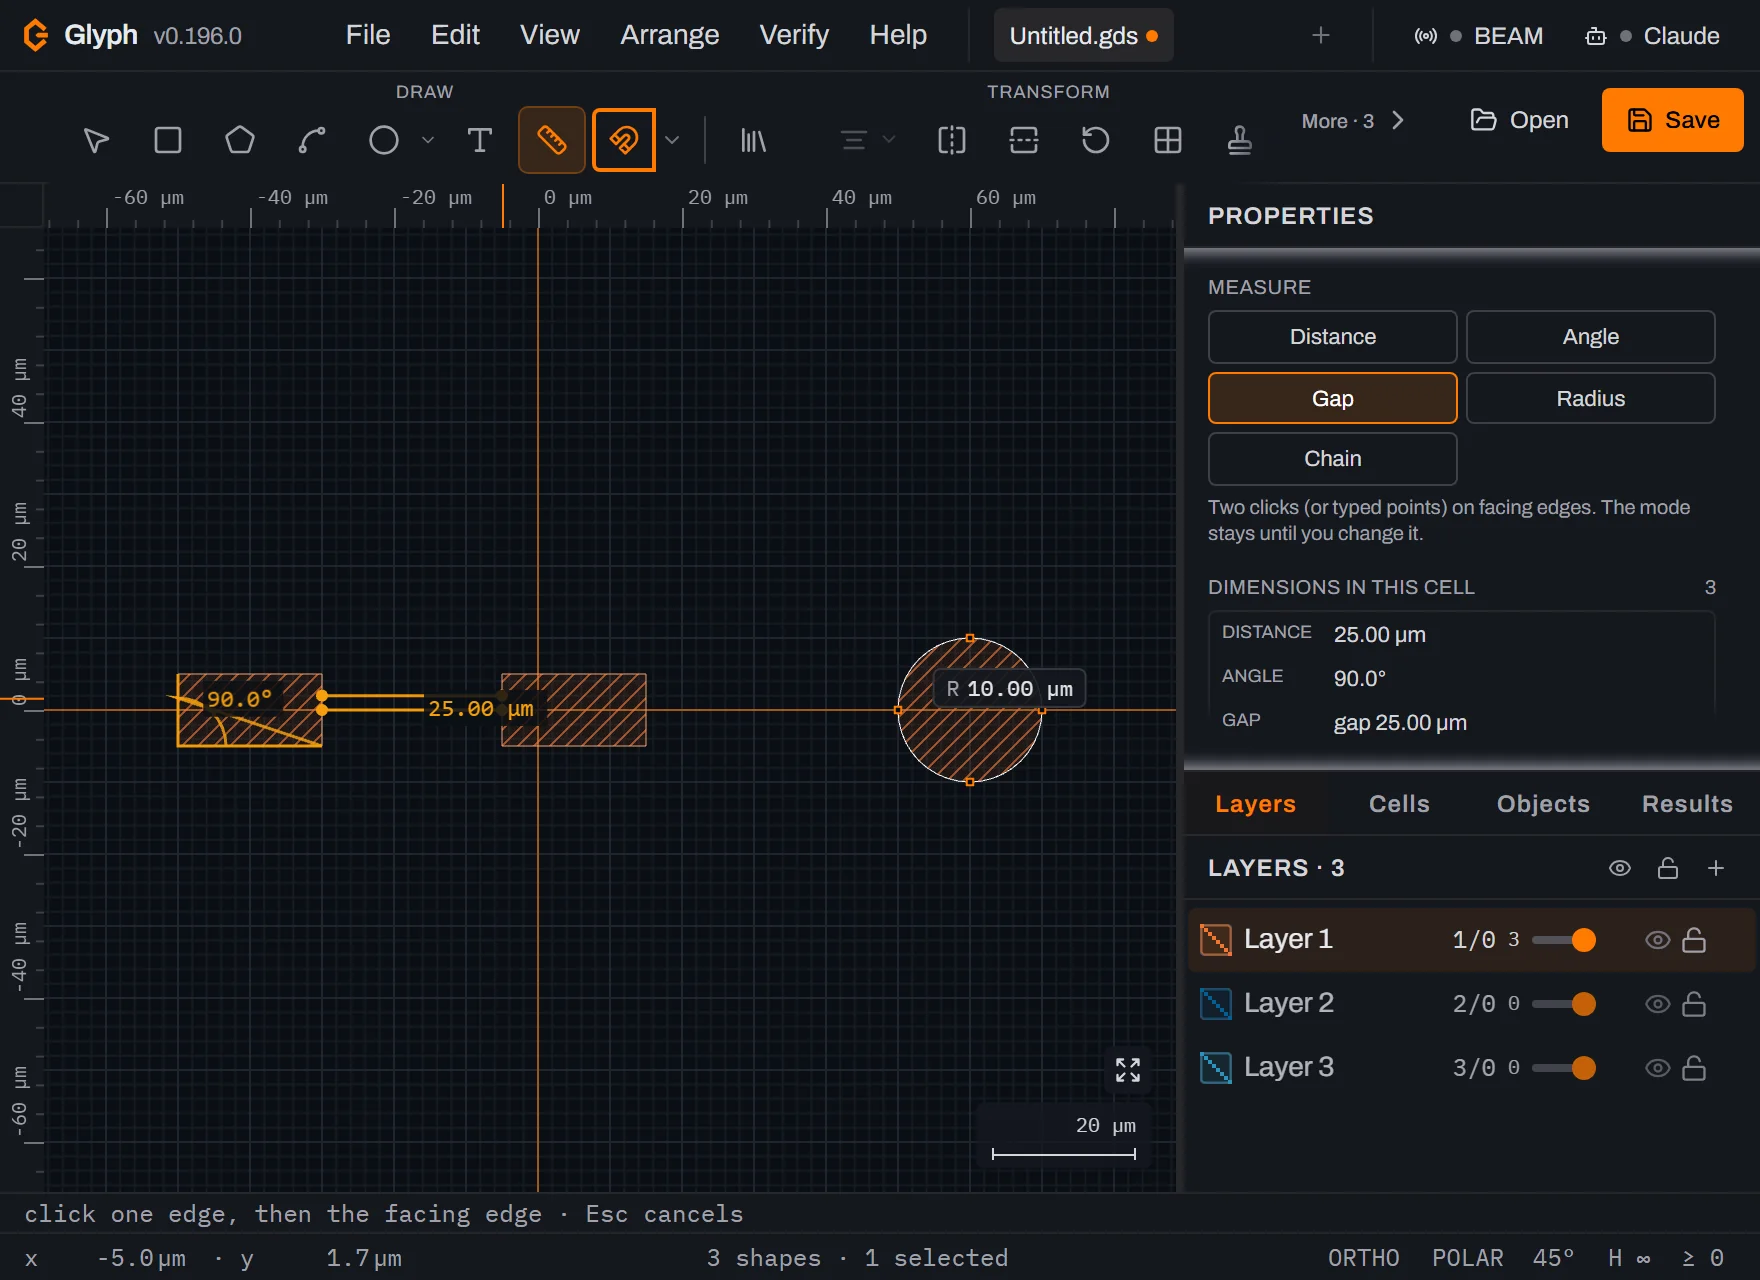
Task: Open the Verify menu
Action: 794,35
